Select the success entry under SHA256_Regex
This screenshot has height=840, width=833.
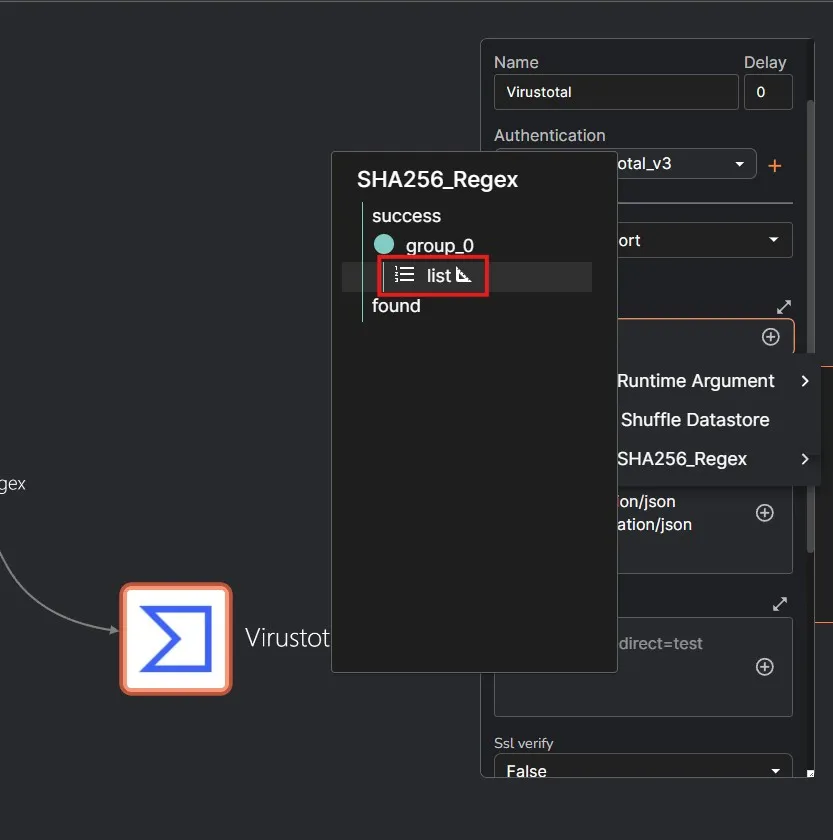coord(406,216)
